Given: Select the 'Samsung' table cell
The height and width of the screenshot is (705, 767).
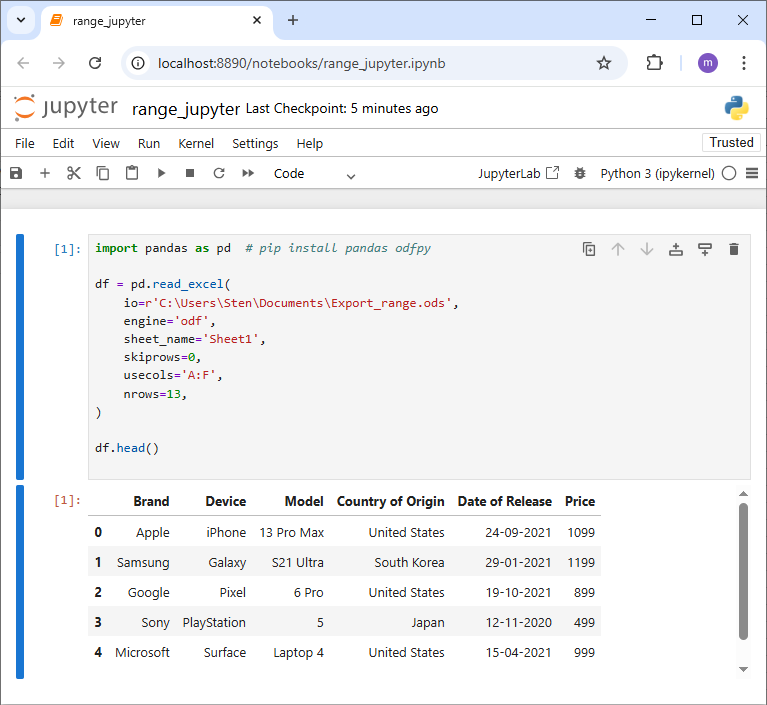Looking at the screenshot, I should coord(143,563).
